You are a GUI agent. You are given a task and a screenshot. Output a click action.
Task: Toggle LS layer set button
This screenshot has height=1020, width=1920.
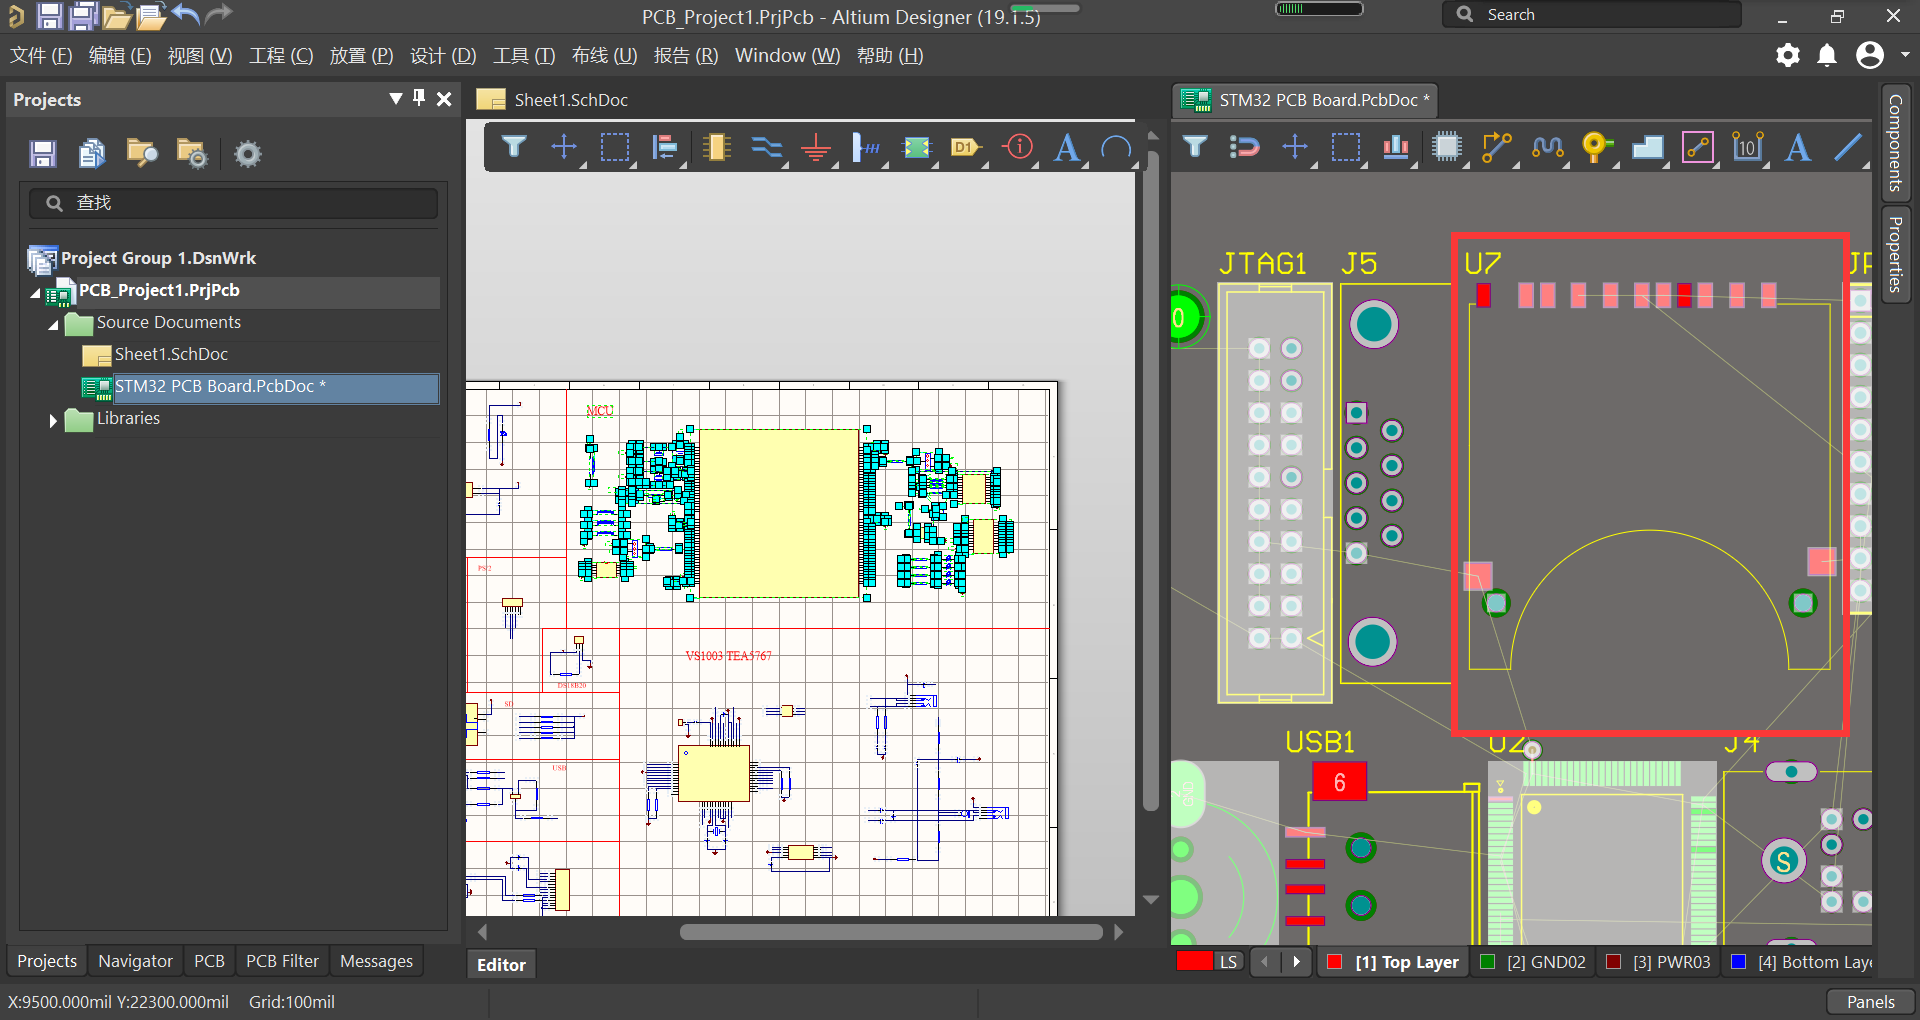tap(1229, 962)
